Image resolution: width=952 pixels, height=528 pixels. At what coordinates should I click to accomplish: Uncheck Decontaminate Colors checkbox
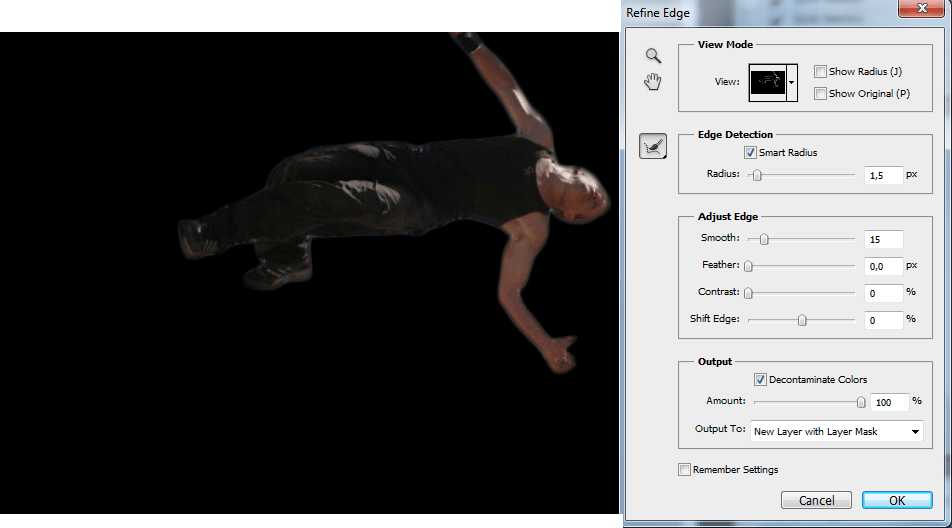click(760, 380)
